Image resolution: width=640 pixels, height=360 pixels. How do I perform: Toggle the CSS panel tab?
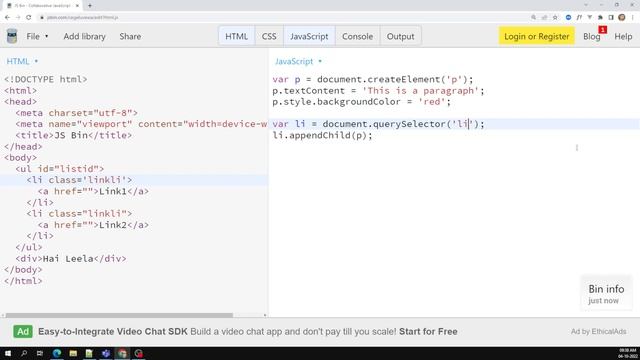[269, 36]
